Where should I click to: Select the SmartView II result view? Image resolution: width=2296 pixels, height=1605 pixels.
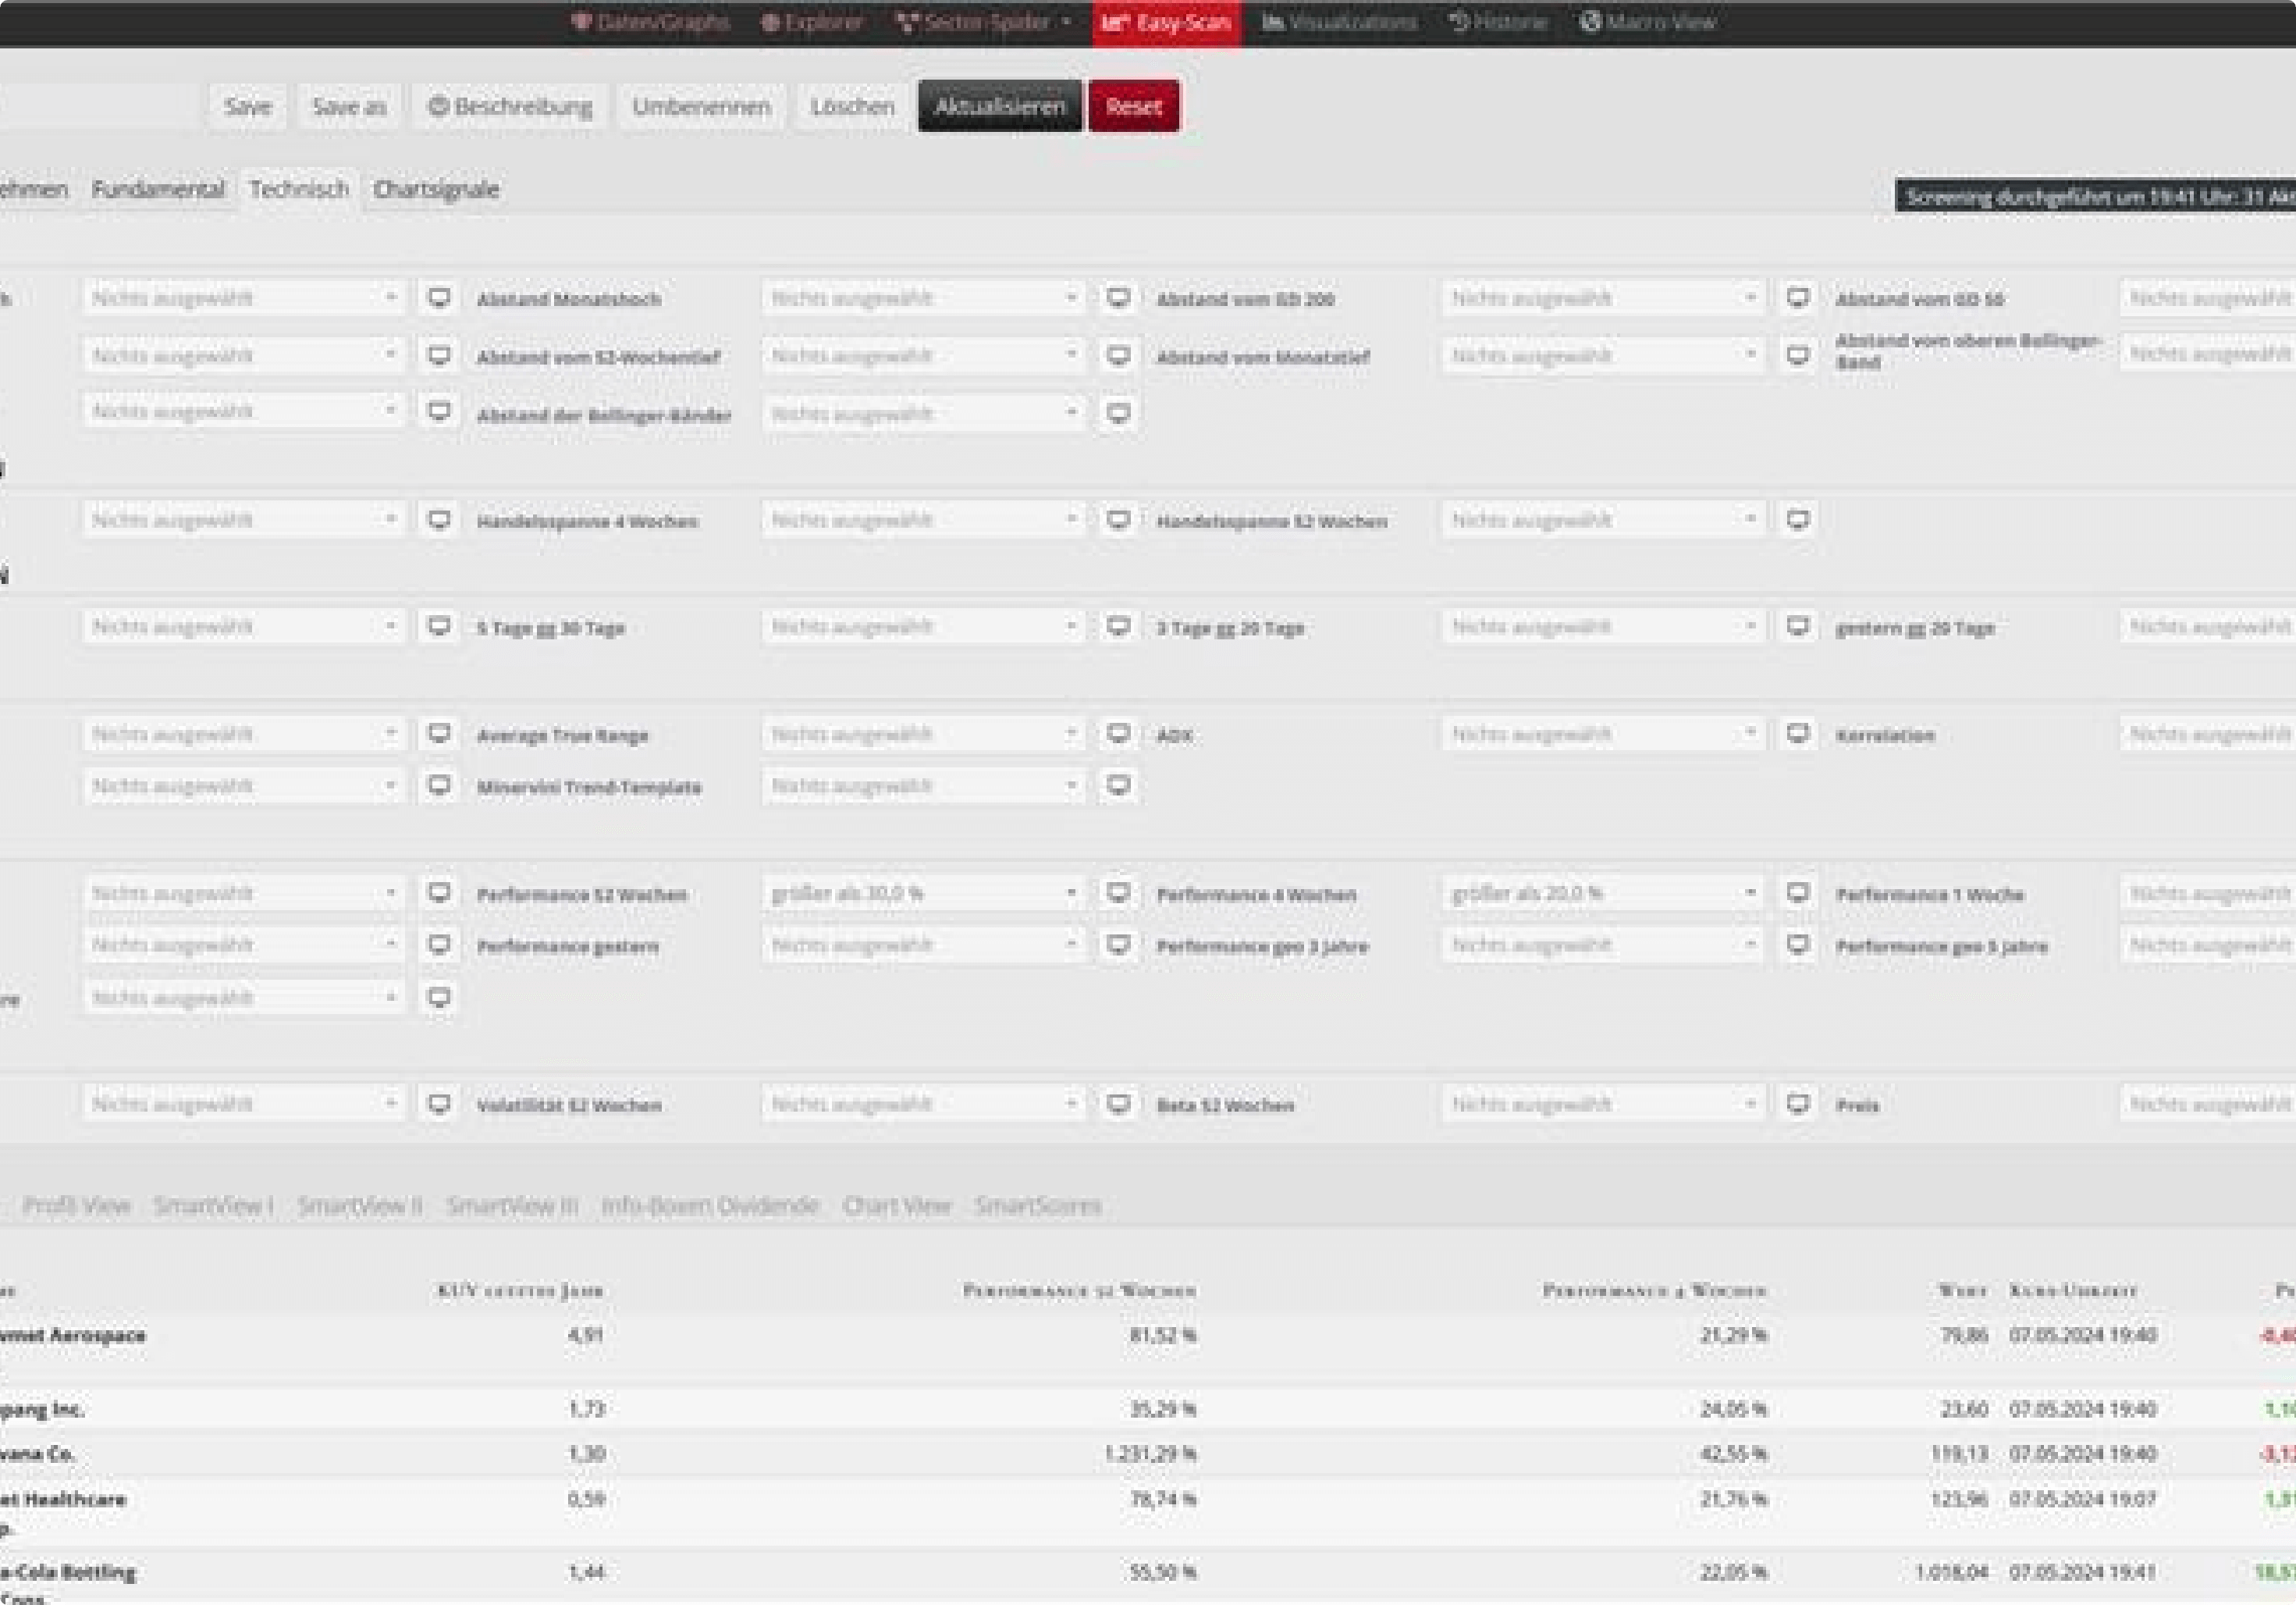(360, 1205)
